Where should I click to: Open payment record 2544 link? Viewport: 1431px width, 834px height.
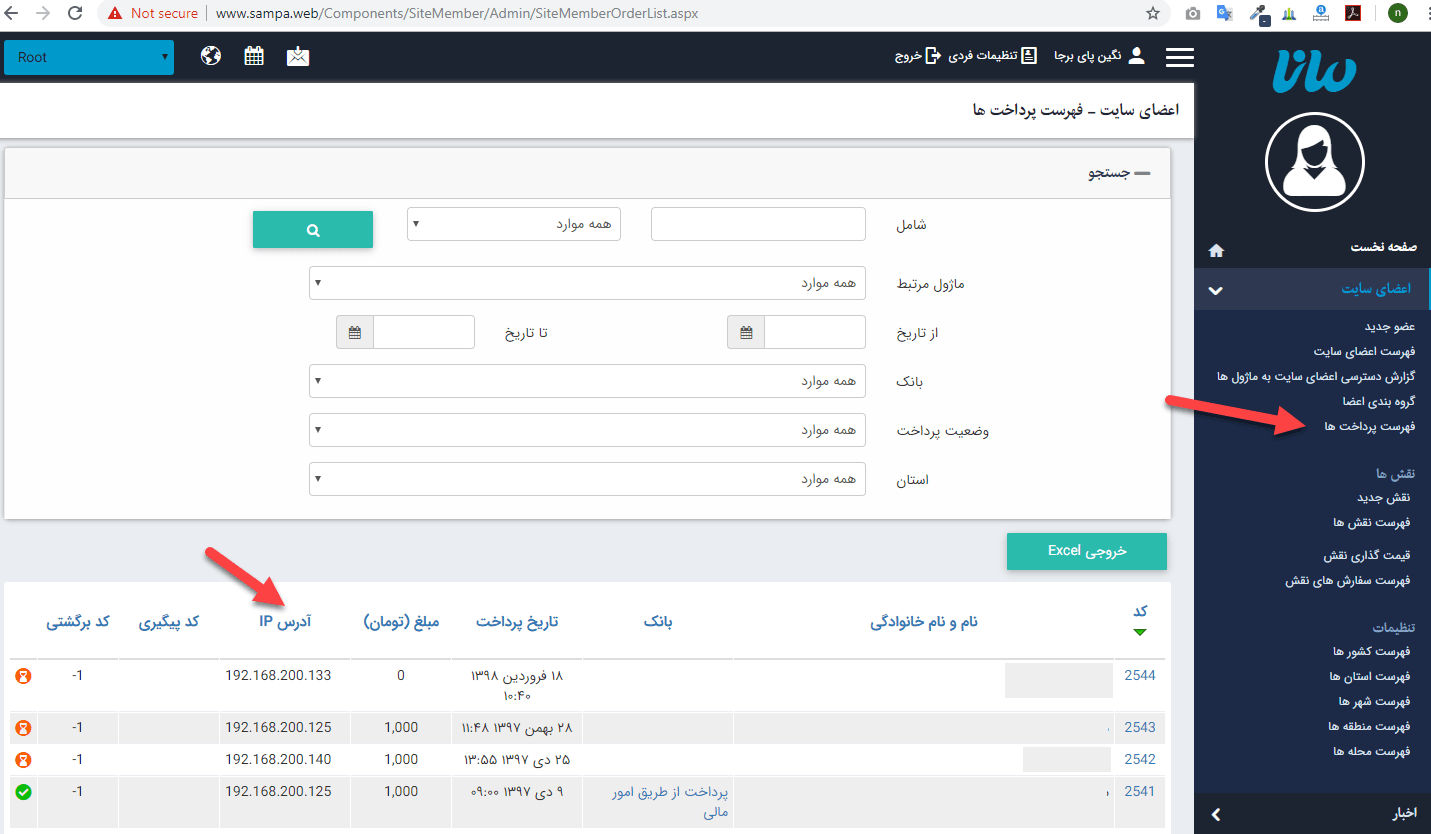[1138, 675]
